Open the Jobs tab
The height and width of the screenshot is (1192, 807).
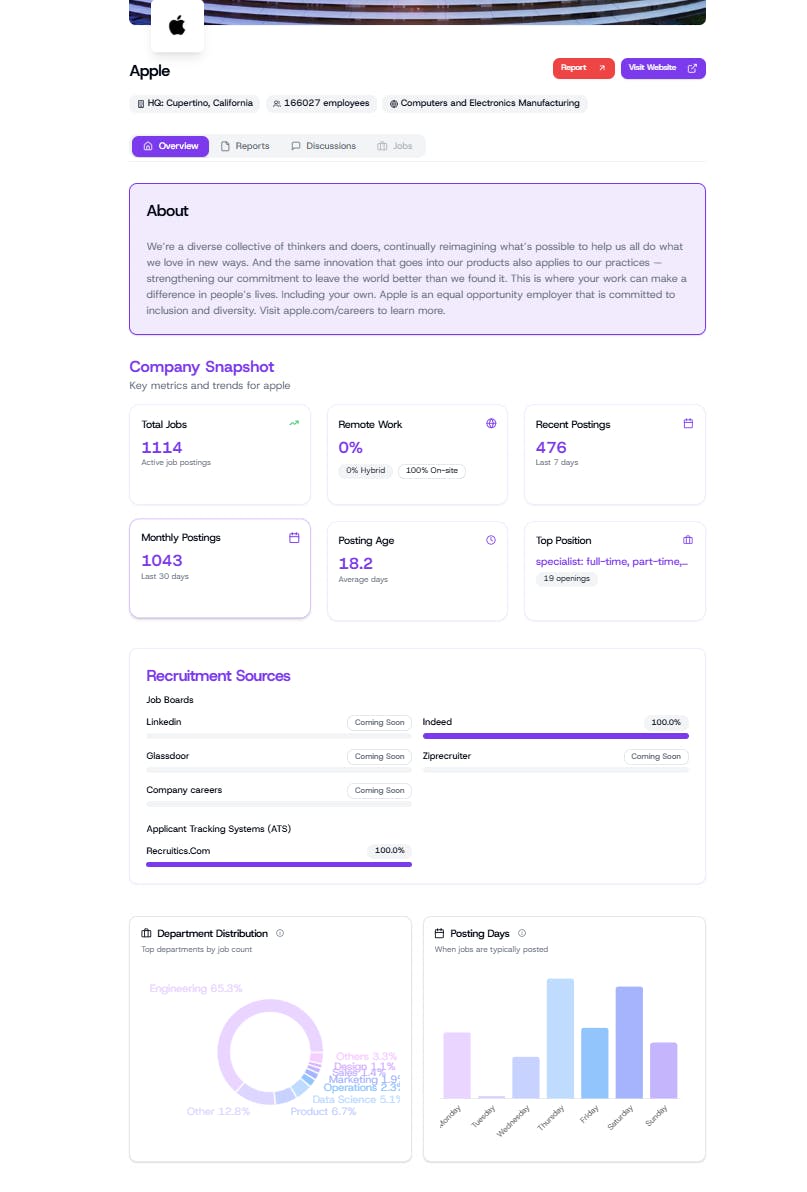point(395,146)
